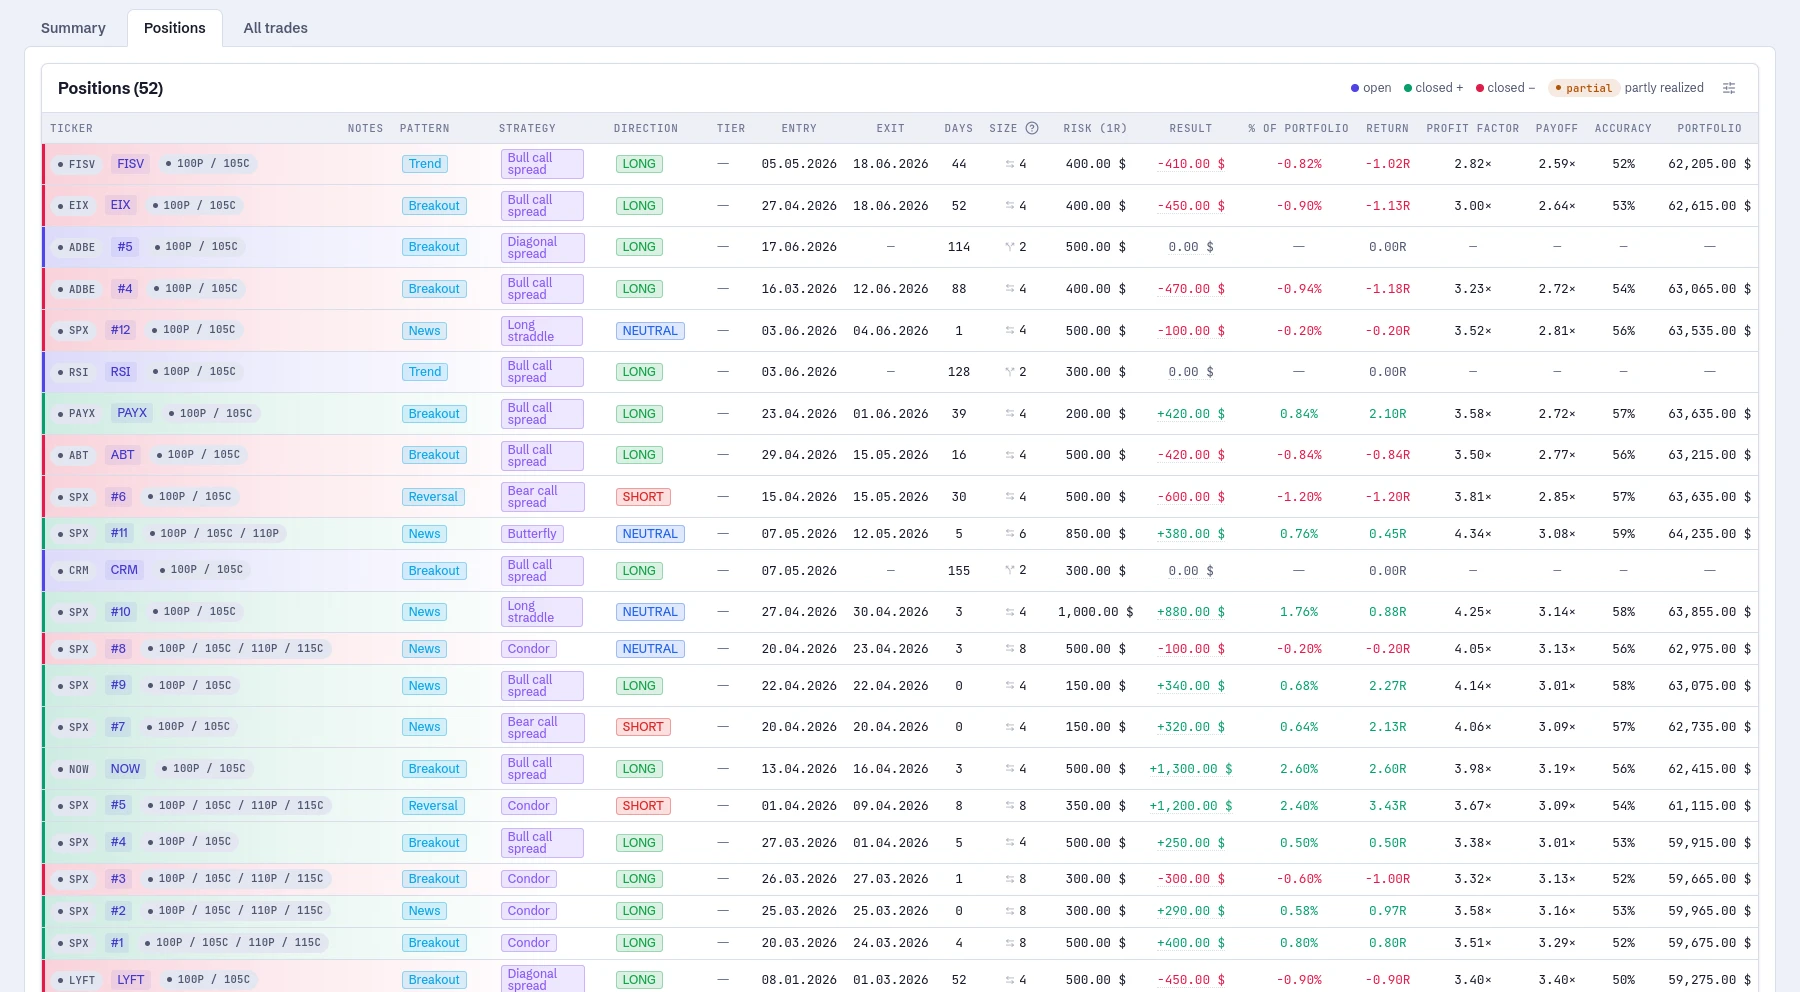Viewport: 1800px width, 992px height.
Task: Click the Reversal tag in SPX #6 row
Action: [x=433, y=497]
